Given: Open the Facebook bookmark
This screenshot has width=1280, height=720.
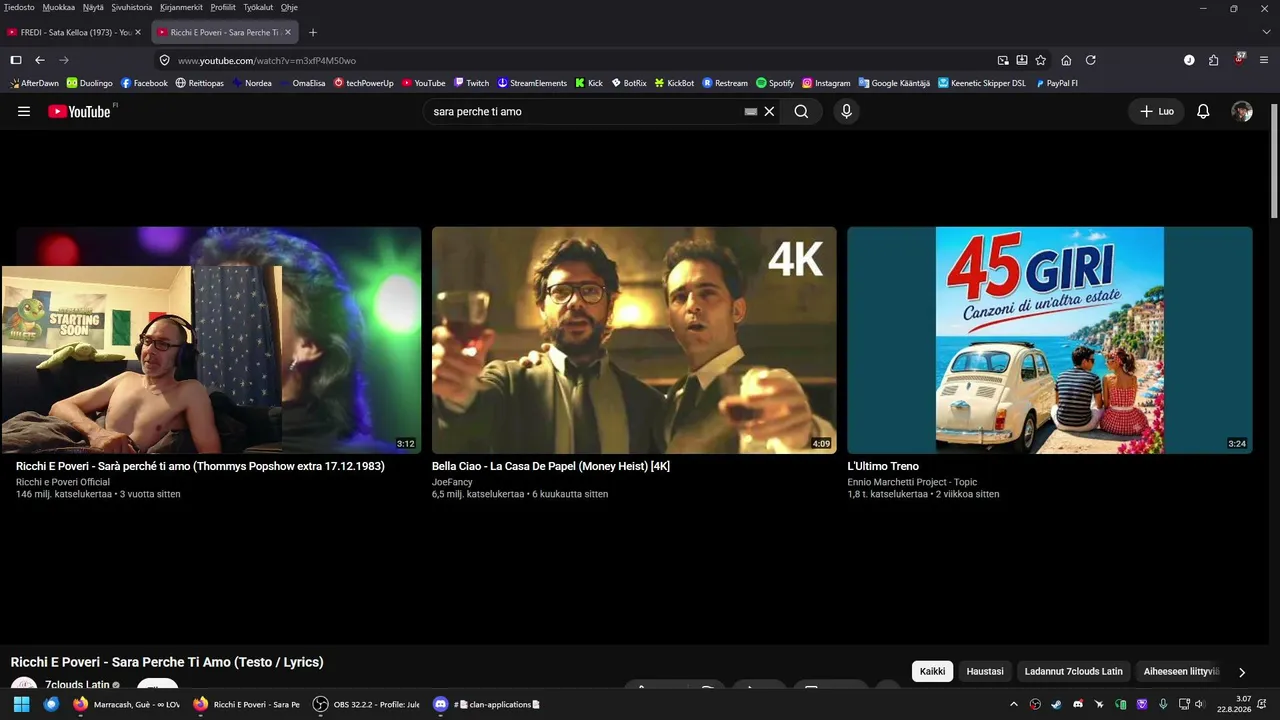Looking at the screenshot, I should [144, 83].
